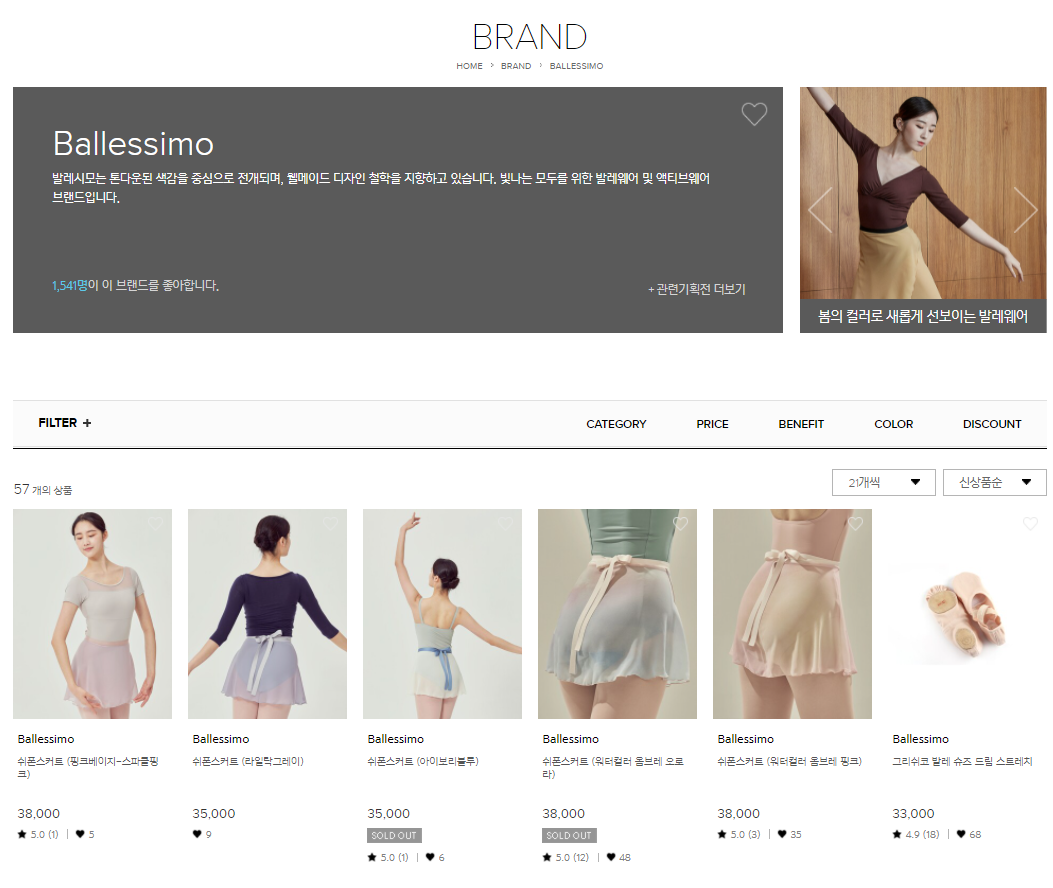1053x888 pixels.
Task: Click the 57 products count text
Action: [x=43, y=490]
